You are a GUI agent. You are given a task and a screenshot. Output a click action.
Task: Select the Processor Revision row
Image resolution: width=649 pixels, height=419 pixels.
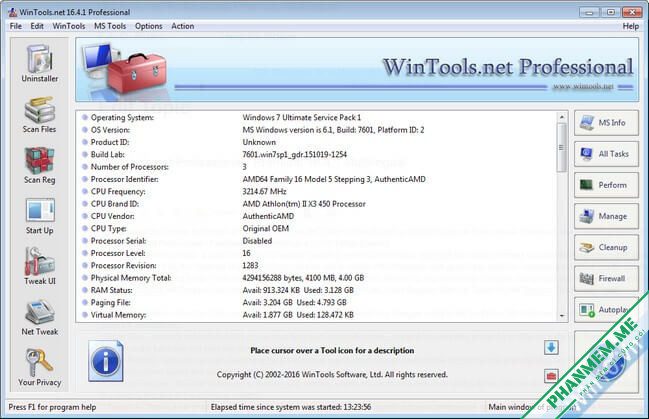(x=317, y=265)
